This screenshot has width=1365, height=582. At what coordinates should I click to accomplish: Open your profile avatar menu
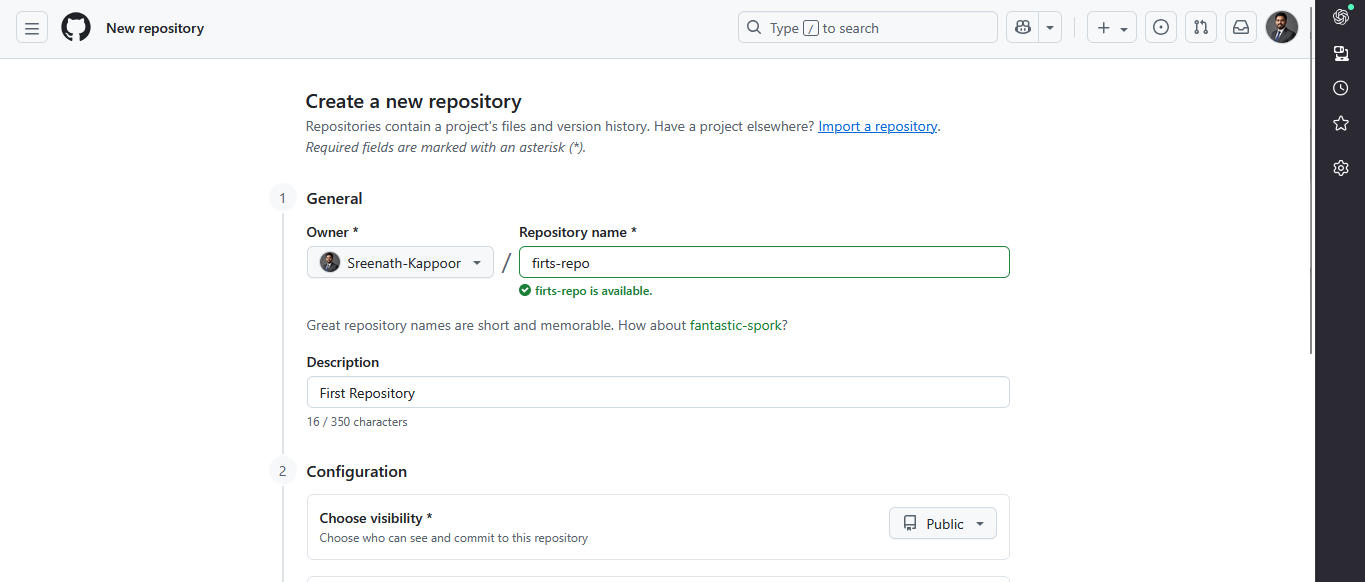click(1281, 27)
